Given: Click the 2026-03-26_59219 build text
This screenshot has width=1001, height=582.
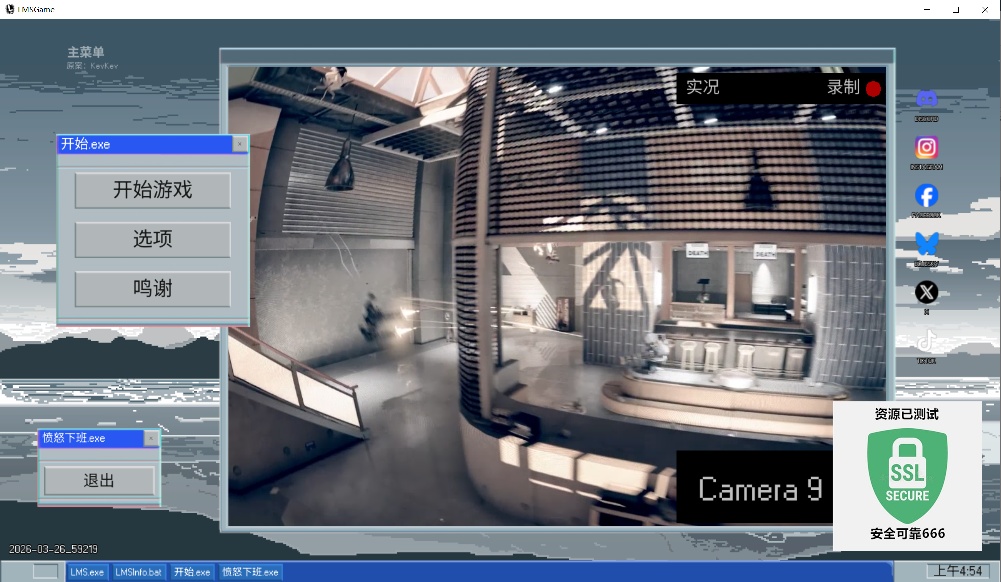Looking at the screenshot, I should pos(53,549).
